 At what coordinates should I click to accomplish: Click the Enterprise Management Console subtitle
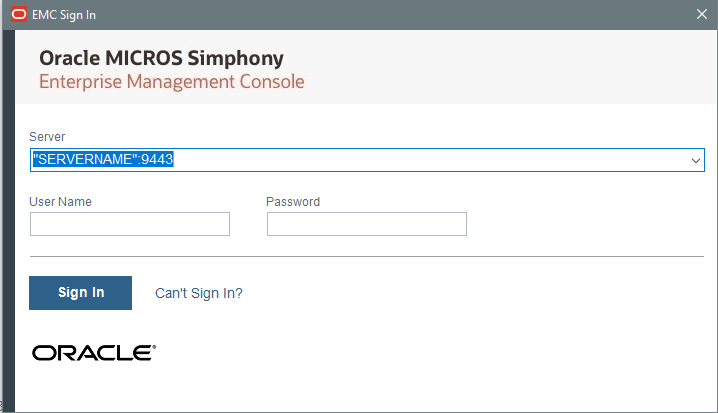point(171,81)
